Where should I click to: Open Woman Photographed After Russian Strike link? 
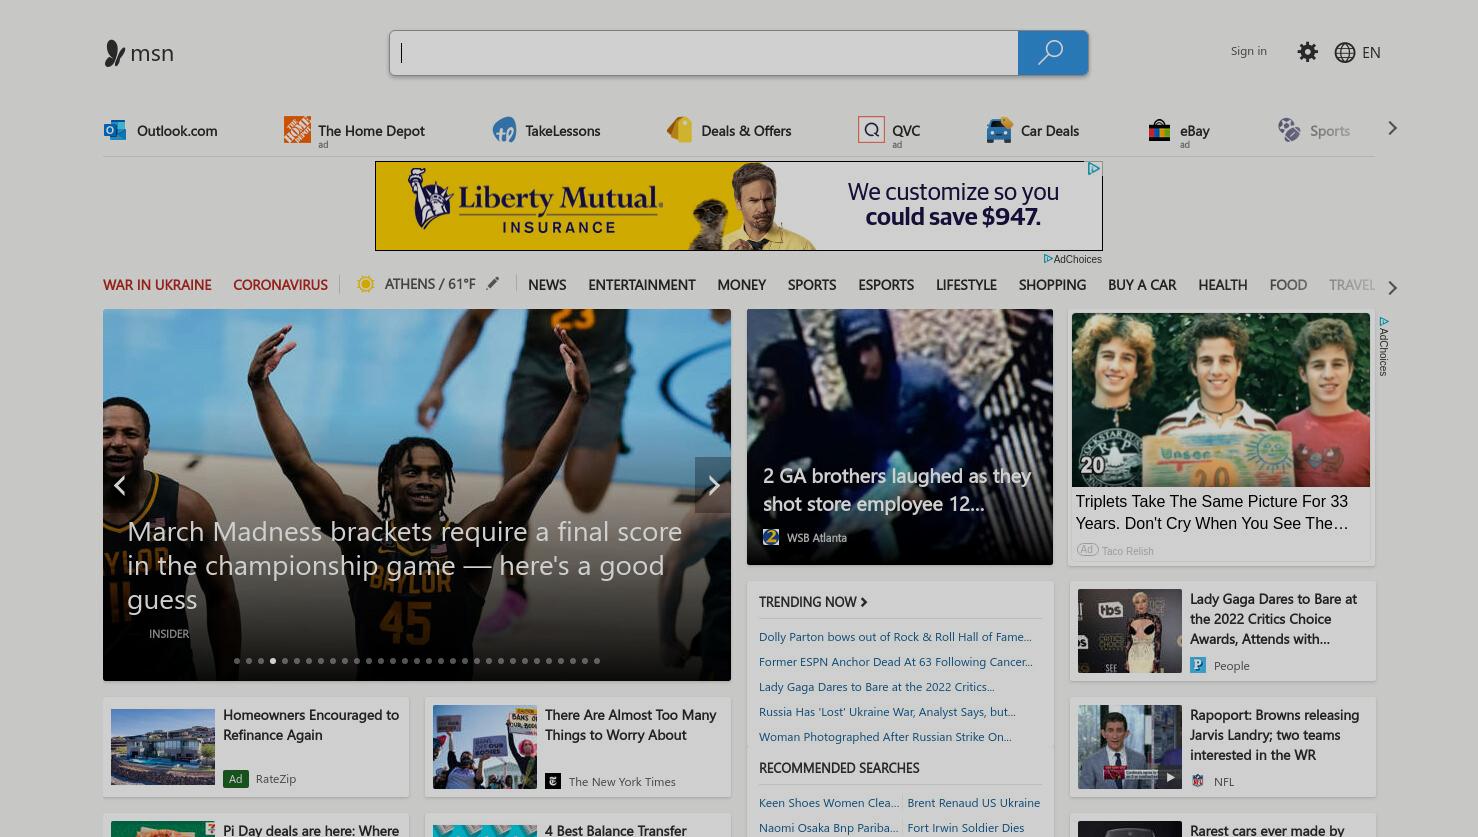click(x=885, y=737)
